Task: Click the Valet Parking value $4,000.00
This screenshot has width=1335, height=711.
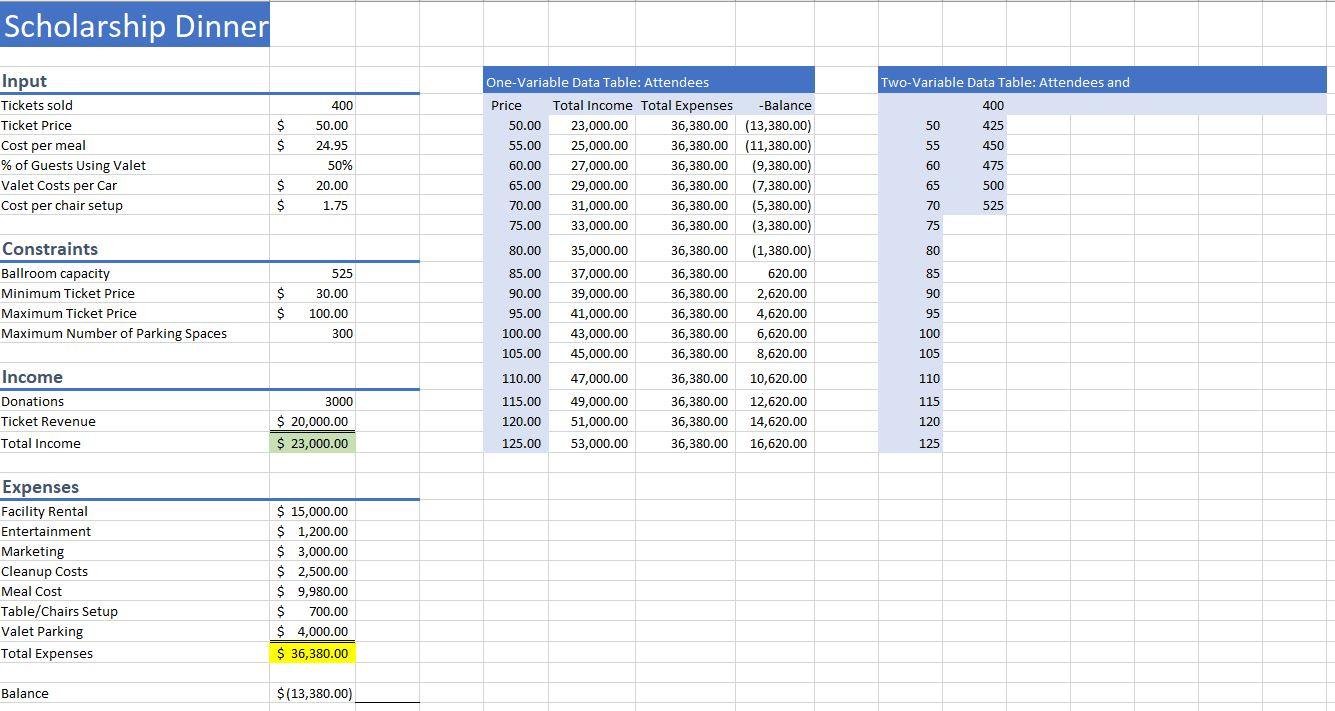Action: point(312,631)
